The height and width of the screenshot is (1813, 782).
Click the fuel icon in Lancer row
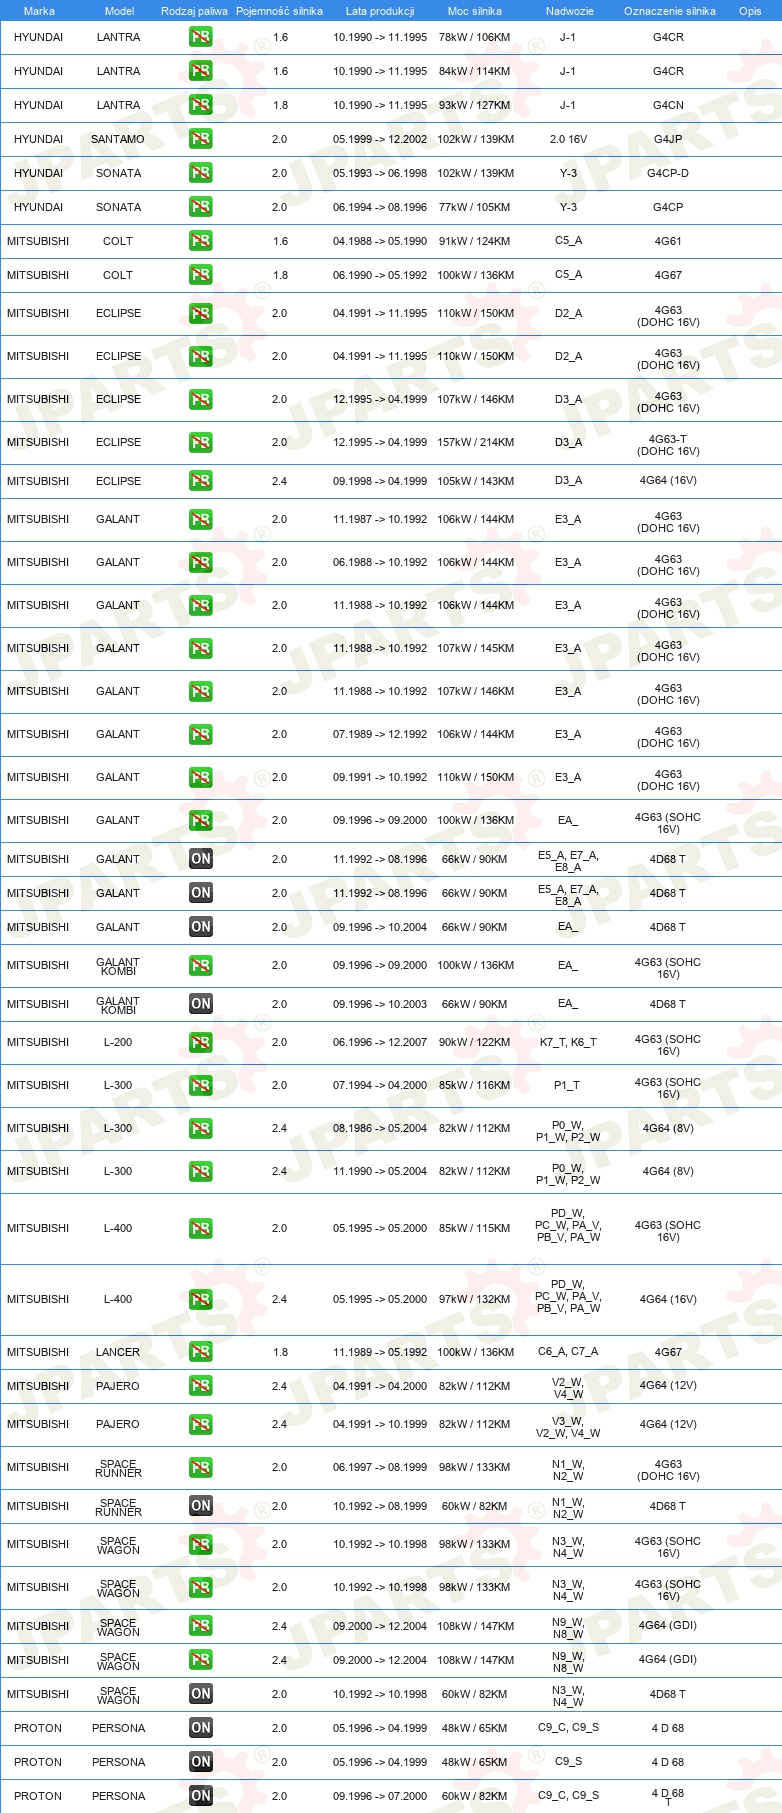pyautogui.click(x=201, y=1353)
